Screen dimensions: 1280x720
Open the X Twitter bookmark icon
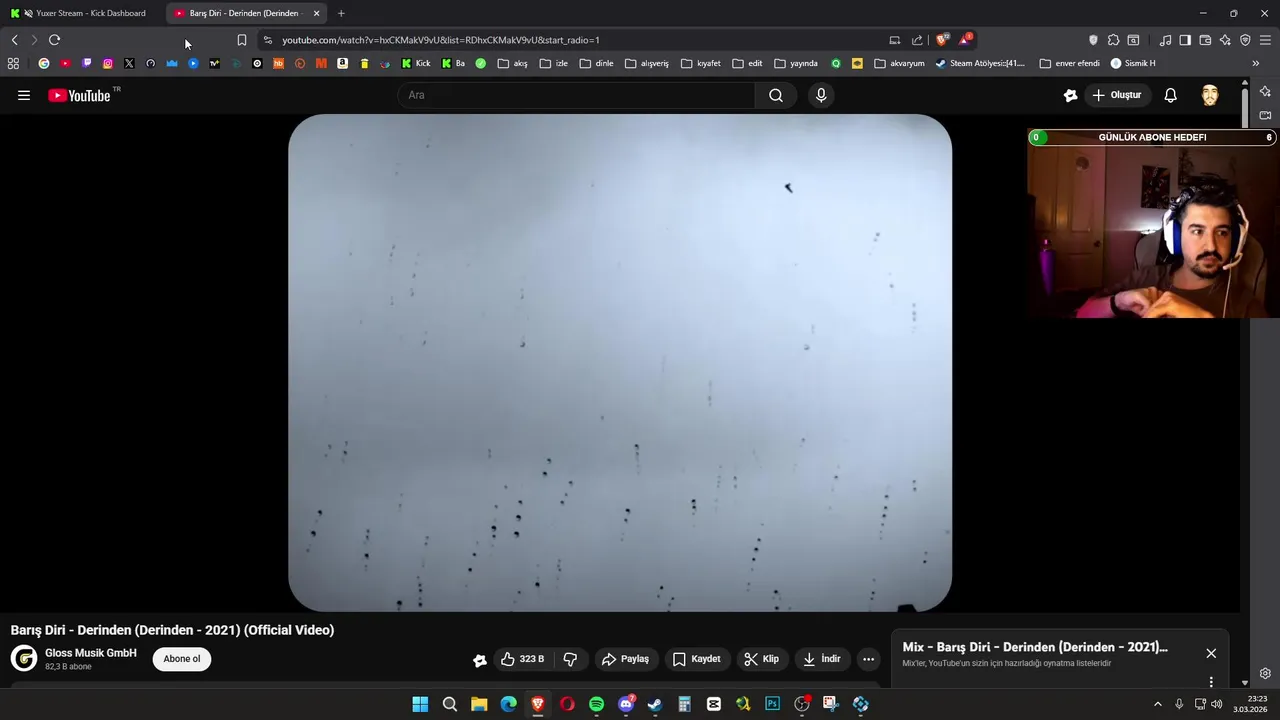[x=129, y=63]
